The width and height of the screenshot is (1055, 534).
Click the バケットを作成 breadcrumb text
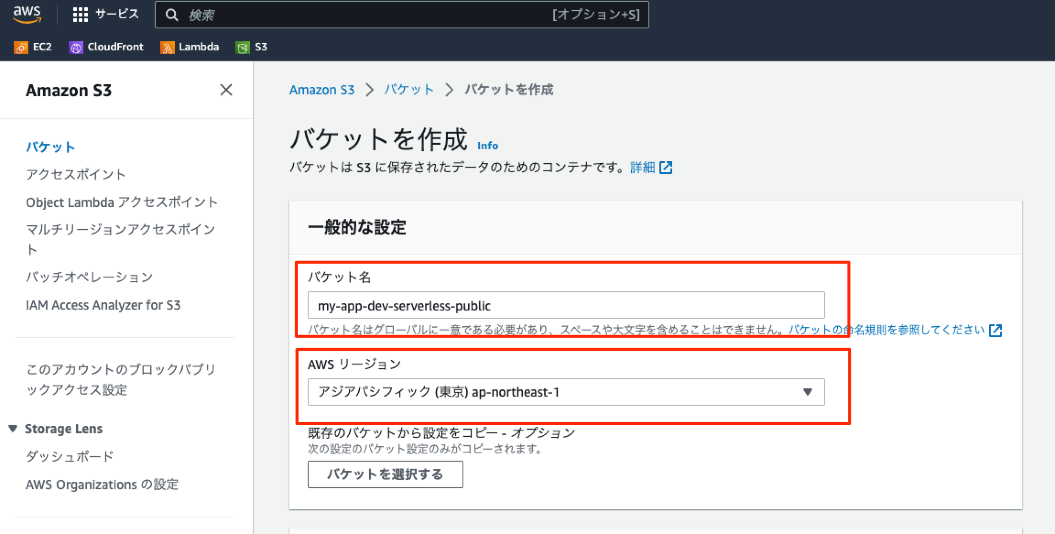(509, 89)
